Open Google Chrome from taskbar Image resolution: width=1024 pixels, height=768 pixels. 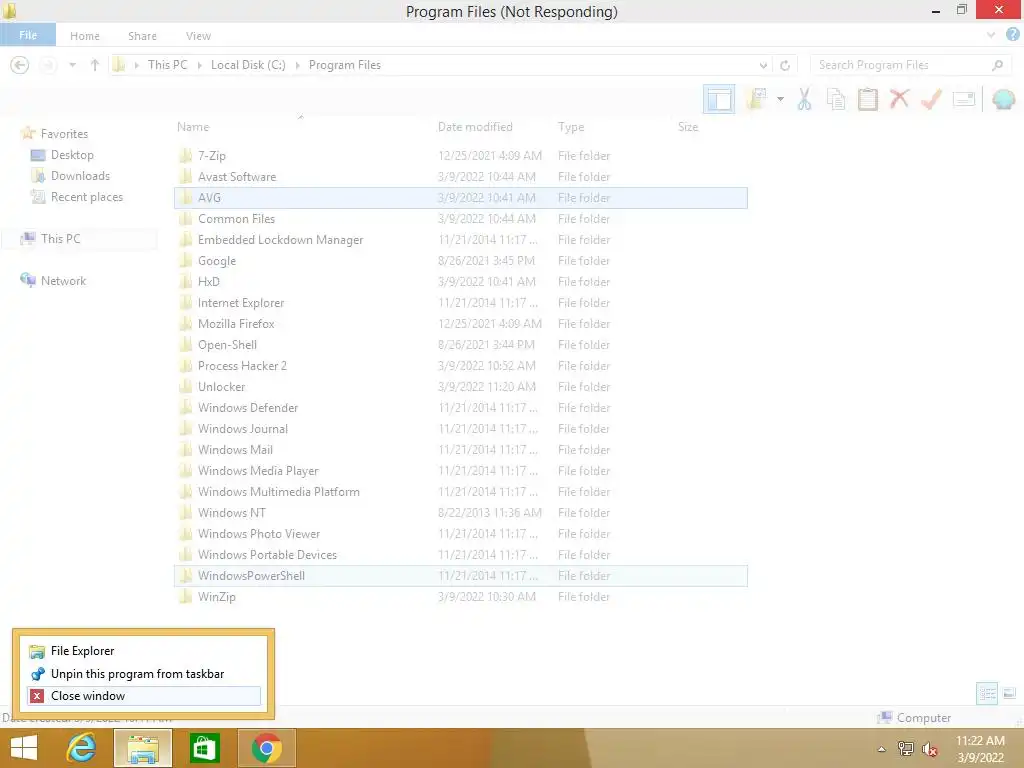(x=266, y=748)
